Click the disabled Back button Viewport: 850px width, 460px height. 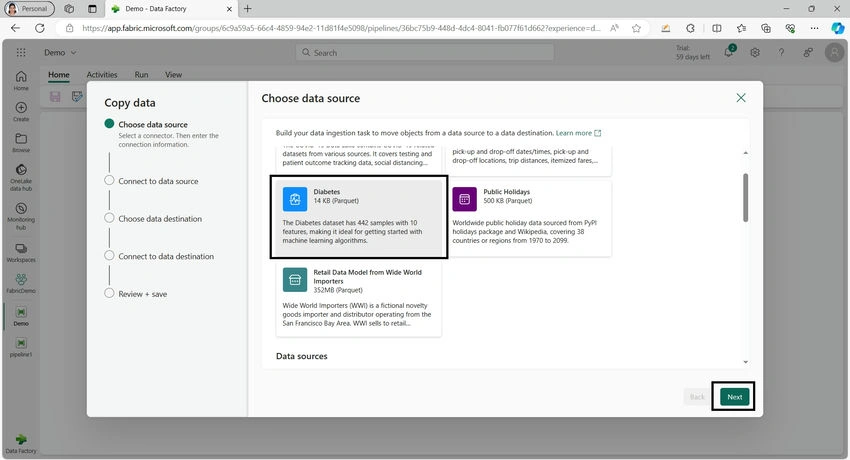pos(697,397)
